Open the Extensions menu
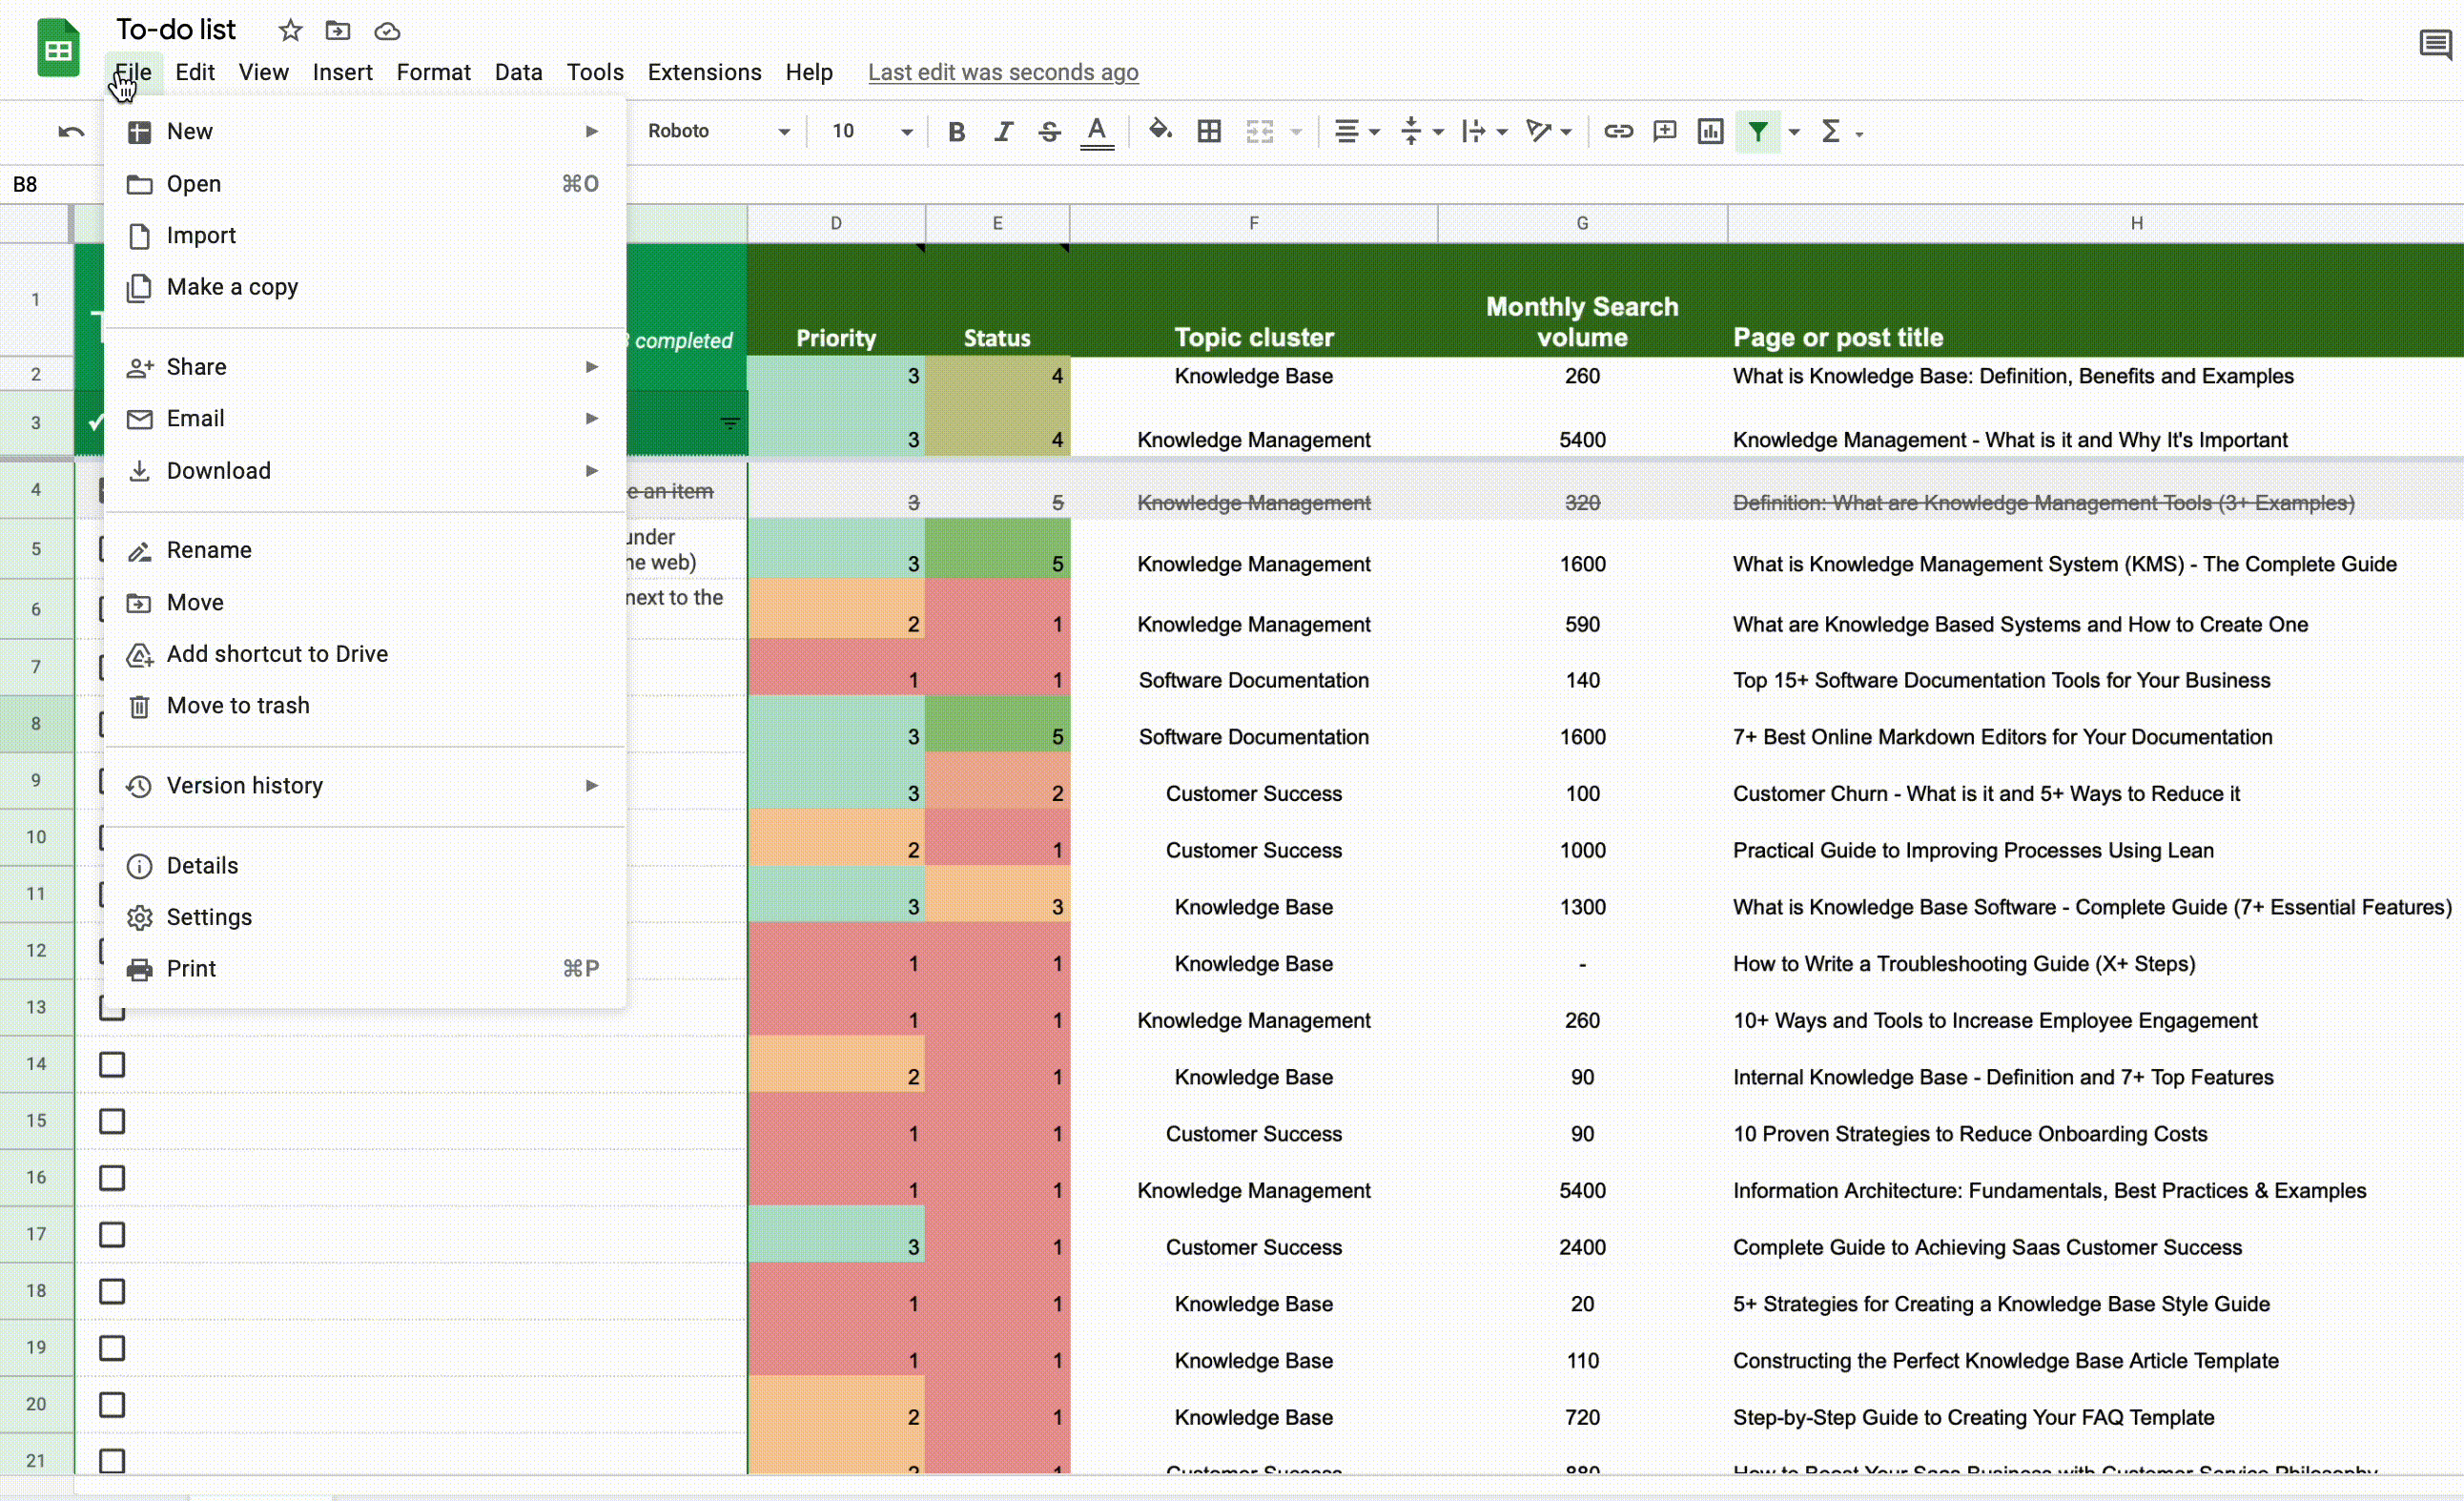The image size is (2464, 1501). click(703, 71)
